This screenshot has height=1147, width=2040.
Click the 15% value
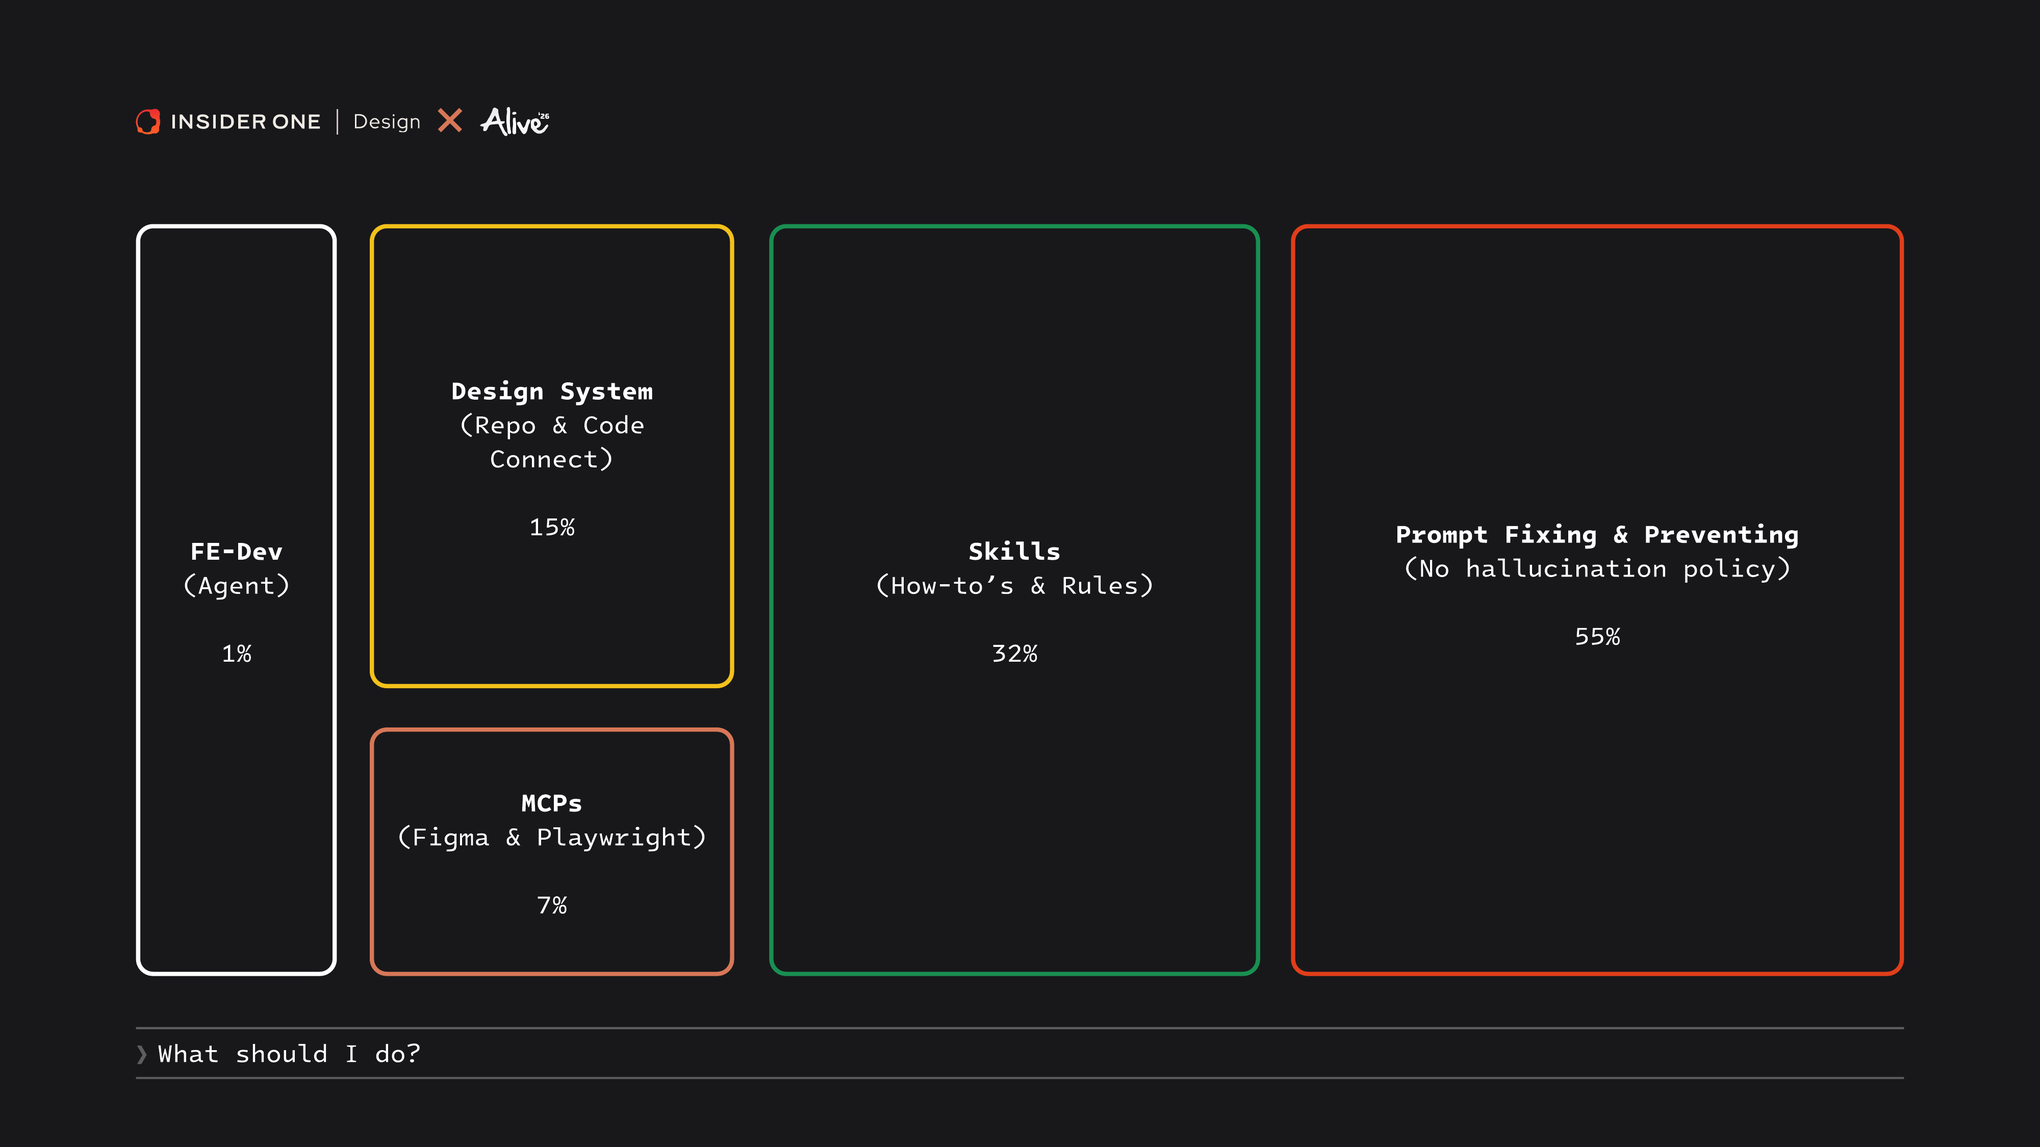pyautogui.click(x=552, y=527)
